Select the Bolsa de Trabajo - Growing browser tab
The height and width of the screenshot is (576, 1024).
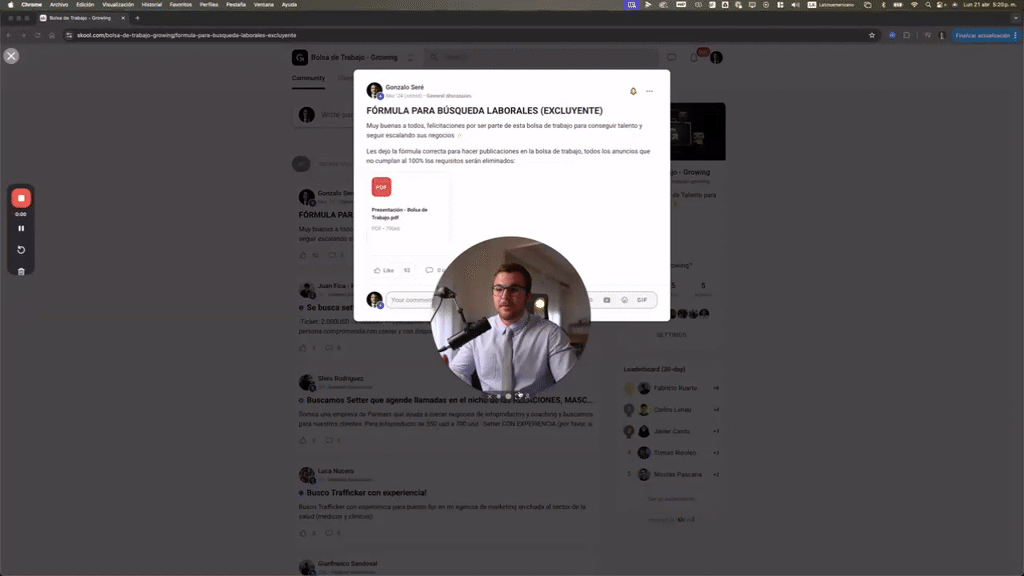80,18
